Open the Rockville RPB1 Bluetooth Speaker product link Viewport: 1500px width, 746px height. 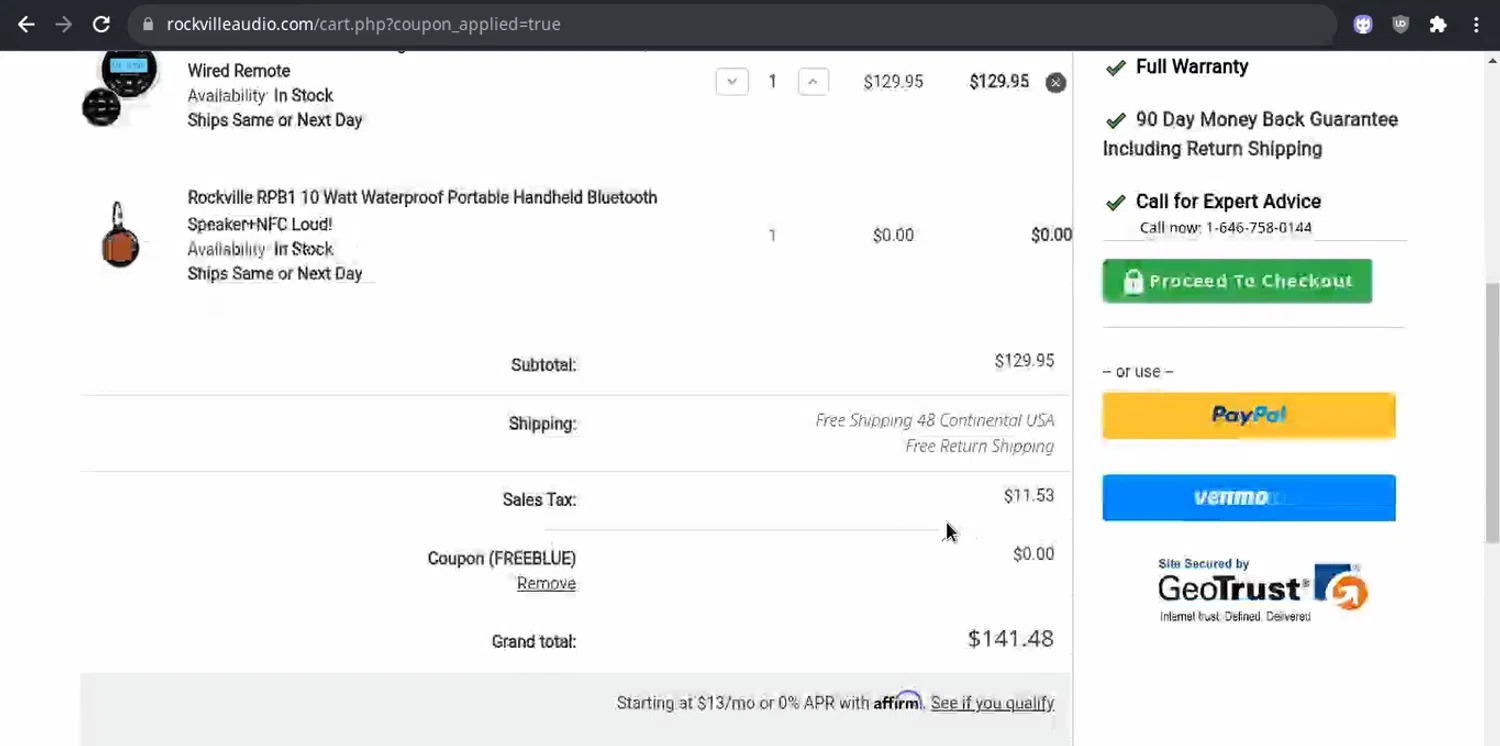point(422,210)
